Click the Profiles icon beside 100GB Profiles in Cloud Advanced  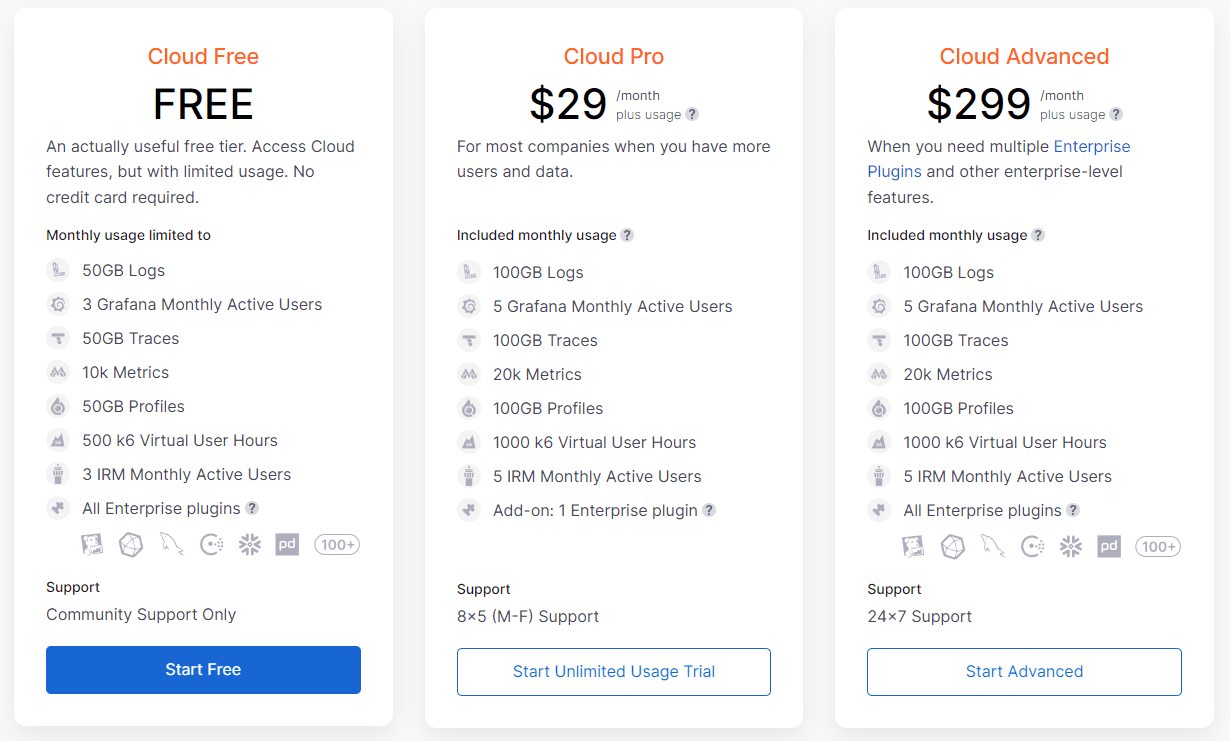click(x=879, y=408)
